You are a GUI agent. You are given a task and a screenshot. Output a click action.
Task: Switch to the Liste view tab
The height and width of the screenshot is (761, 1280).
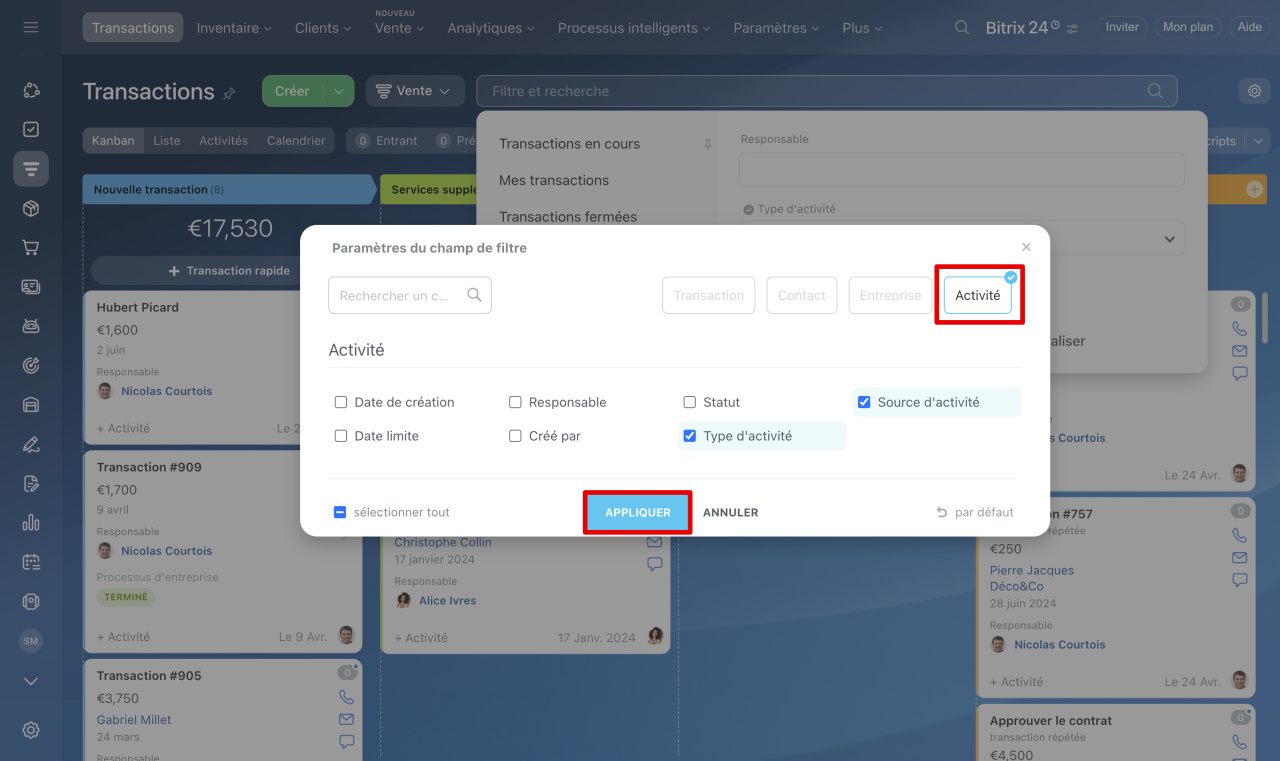(x=167, y=141)
